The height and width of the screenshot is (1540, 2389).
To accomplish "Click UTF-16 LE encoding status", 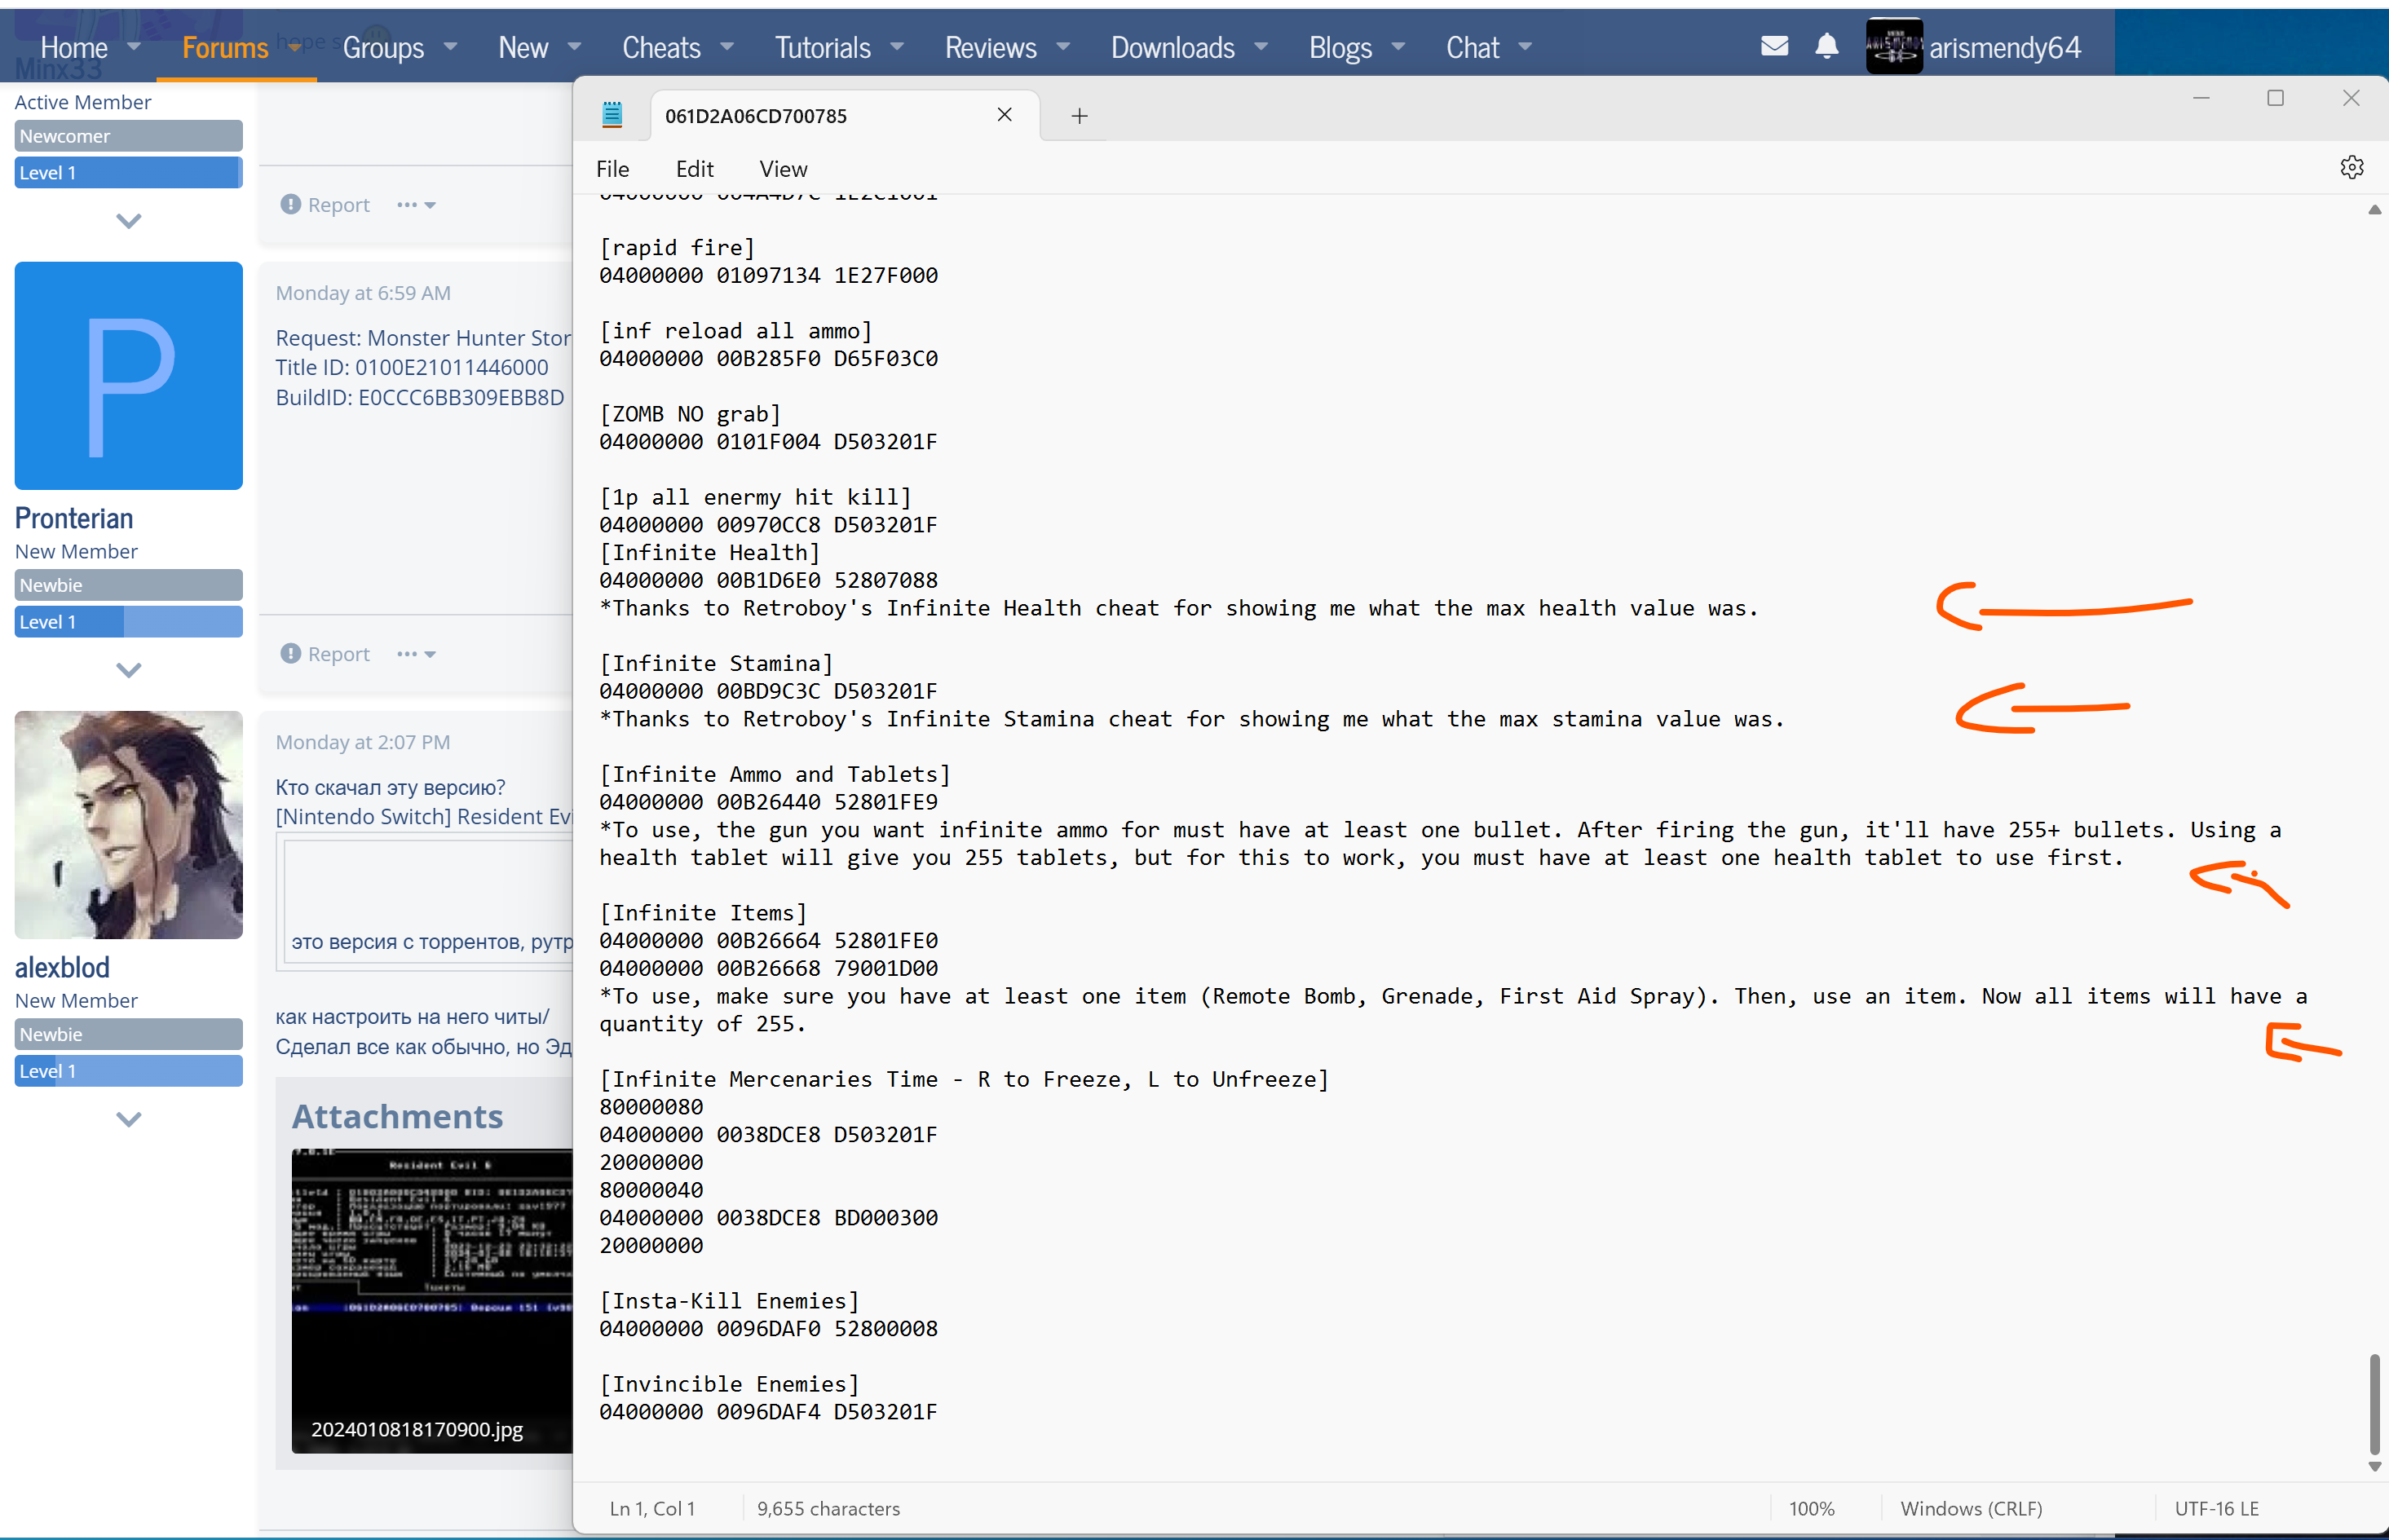I will (x=2216, y=1508).
